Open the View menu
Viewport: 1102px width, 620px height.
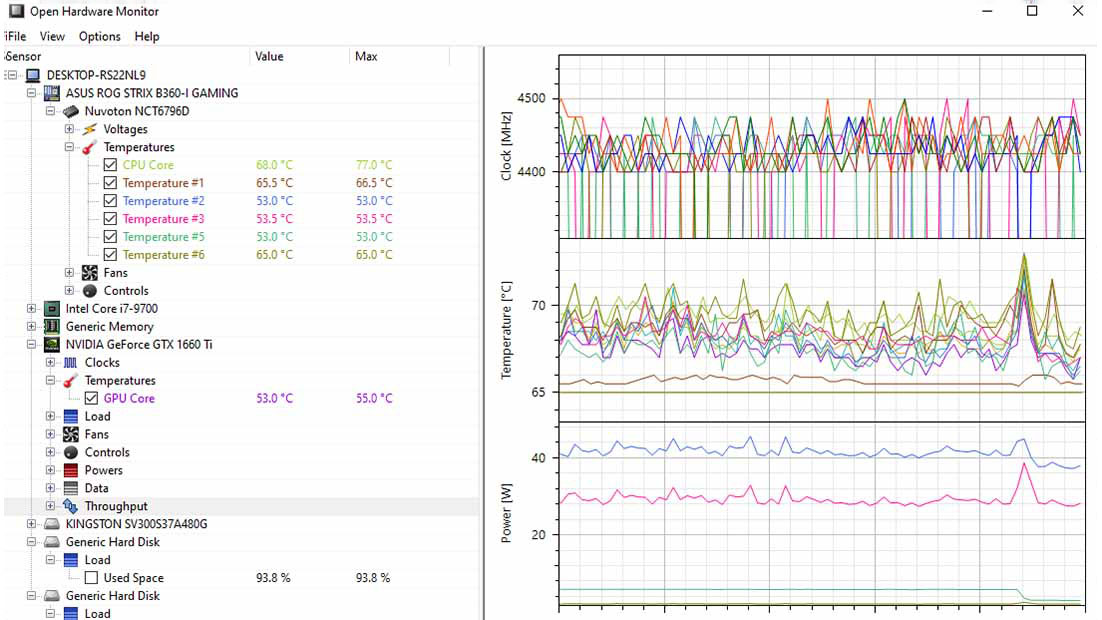52,36
